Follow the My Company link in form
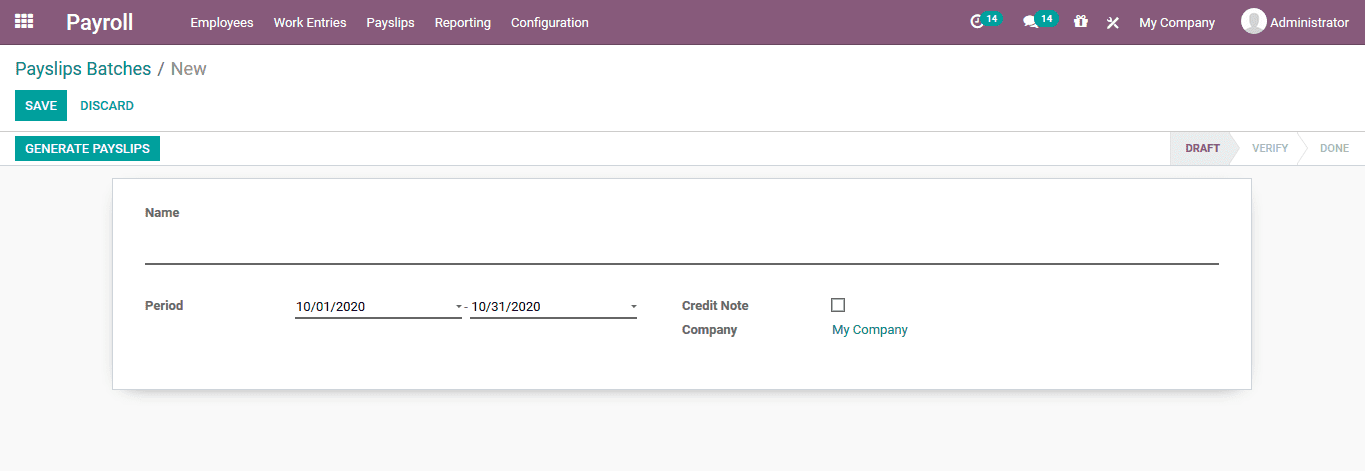The width and height of the screenshot is (1365, 471). click(x=870, y=330)
